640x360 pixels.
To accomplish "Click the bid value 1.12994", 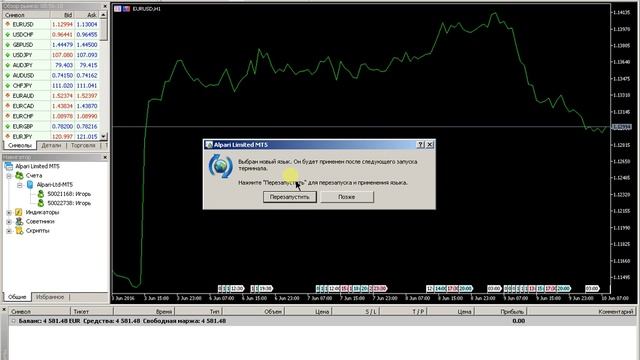I will 62,24.
